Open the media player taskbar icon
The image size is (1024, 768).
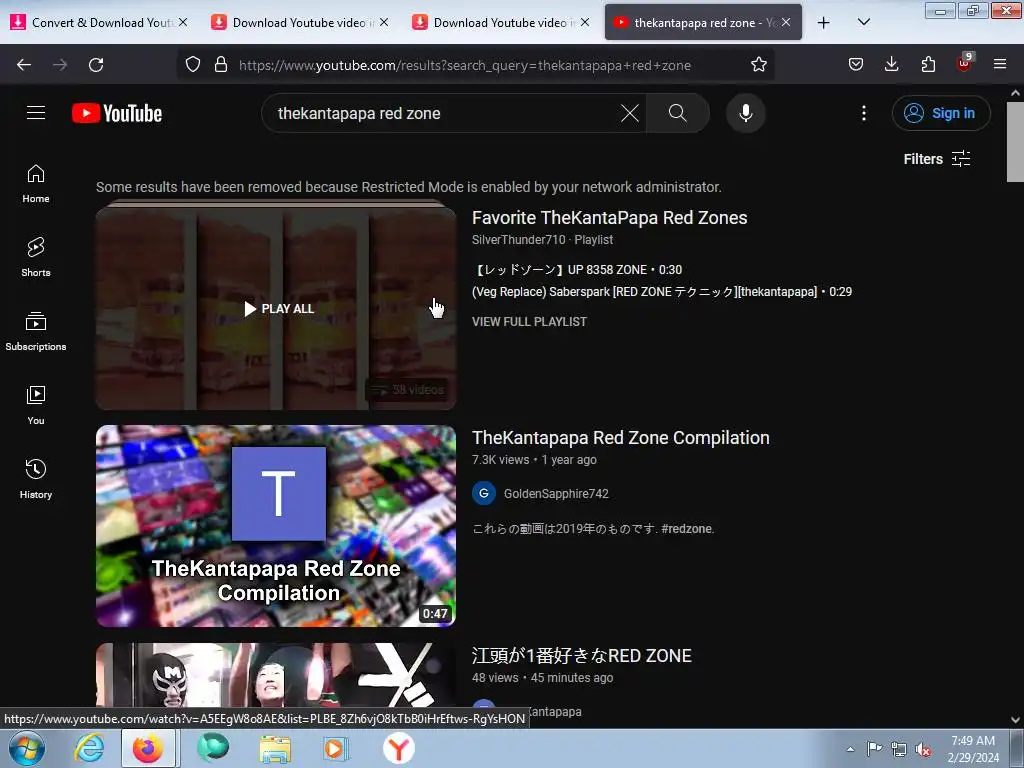tap(336, 748)
